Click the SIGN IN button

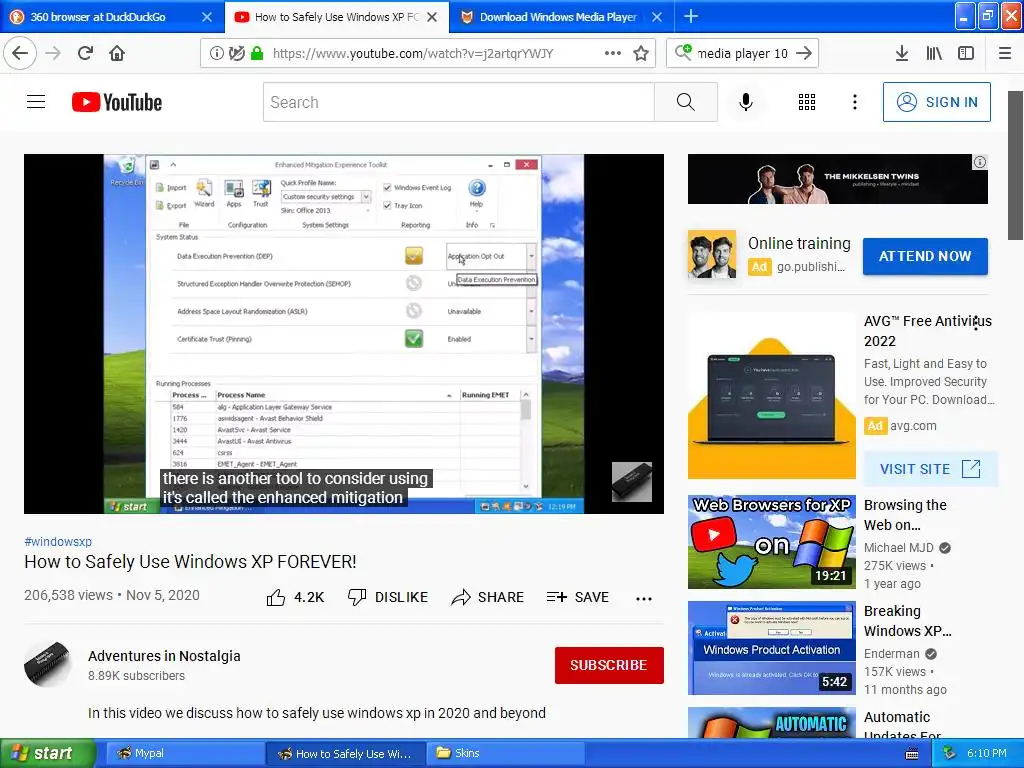tap(936, 102)
